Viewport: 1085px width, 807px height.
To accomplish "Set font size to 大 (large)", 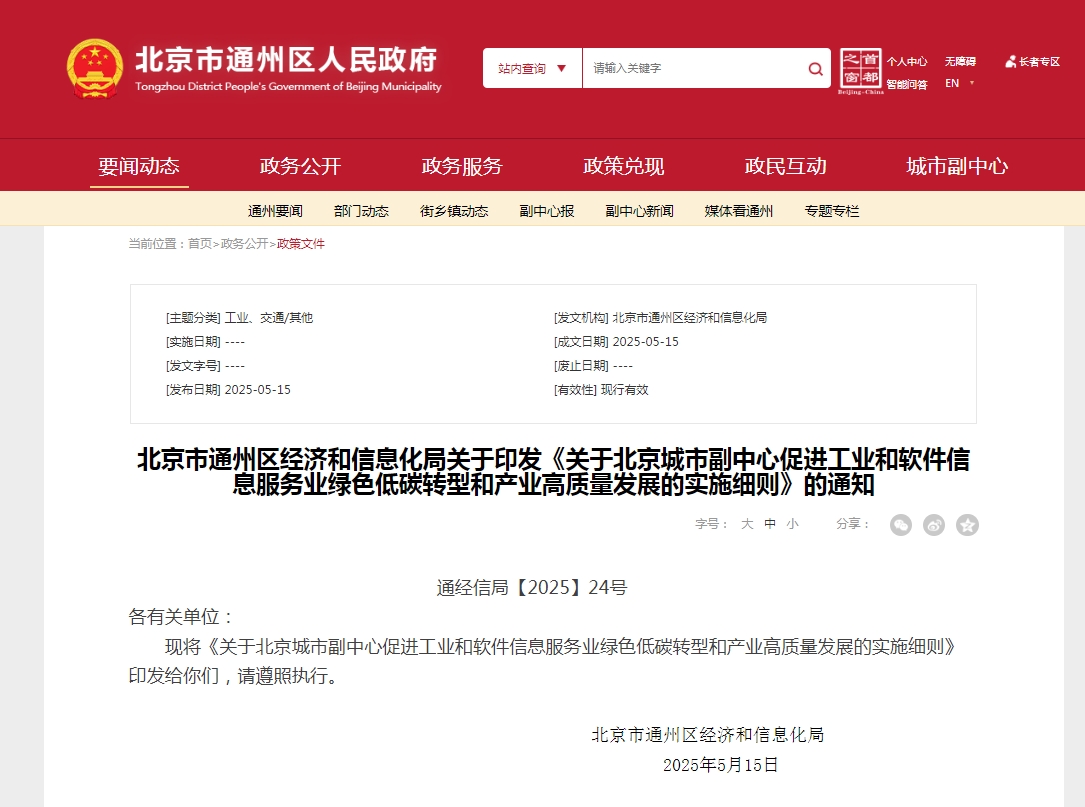I will tap(747, 524).
